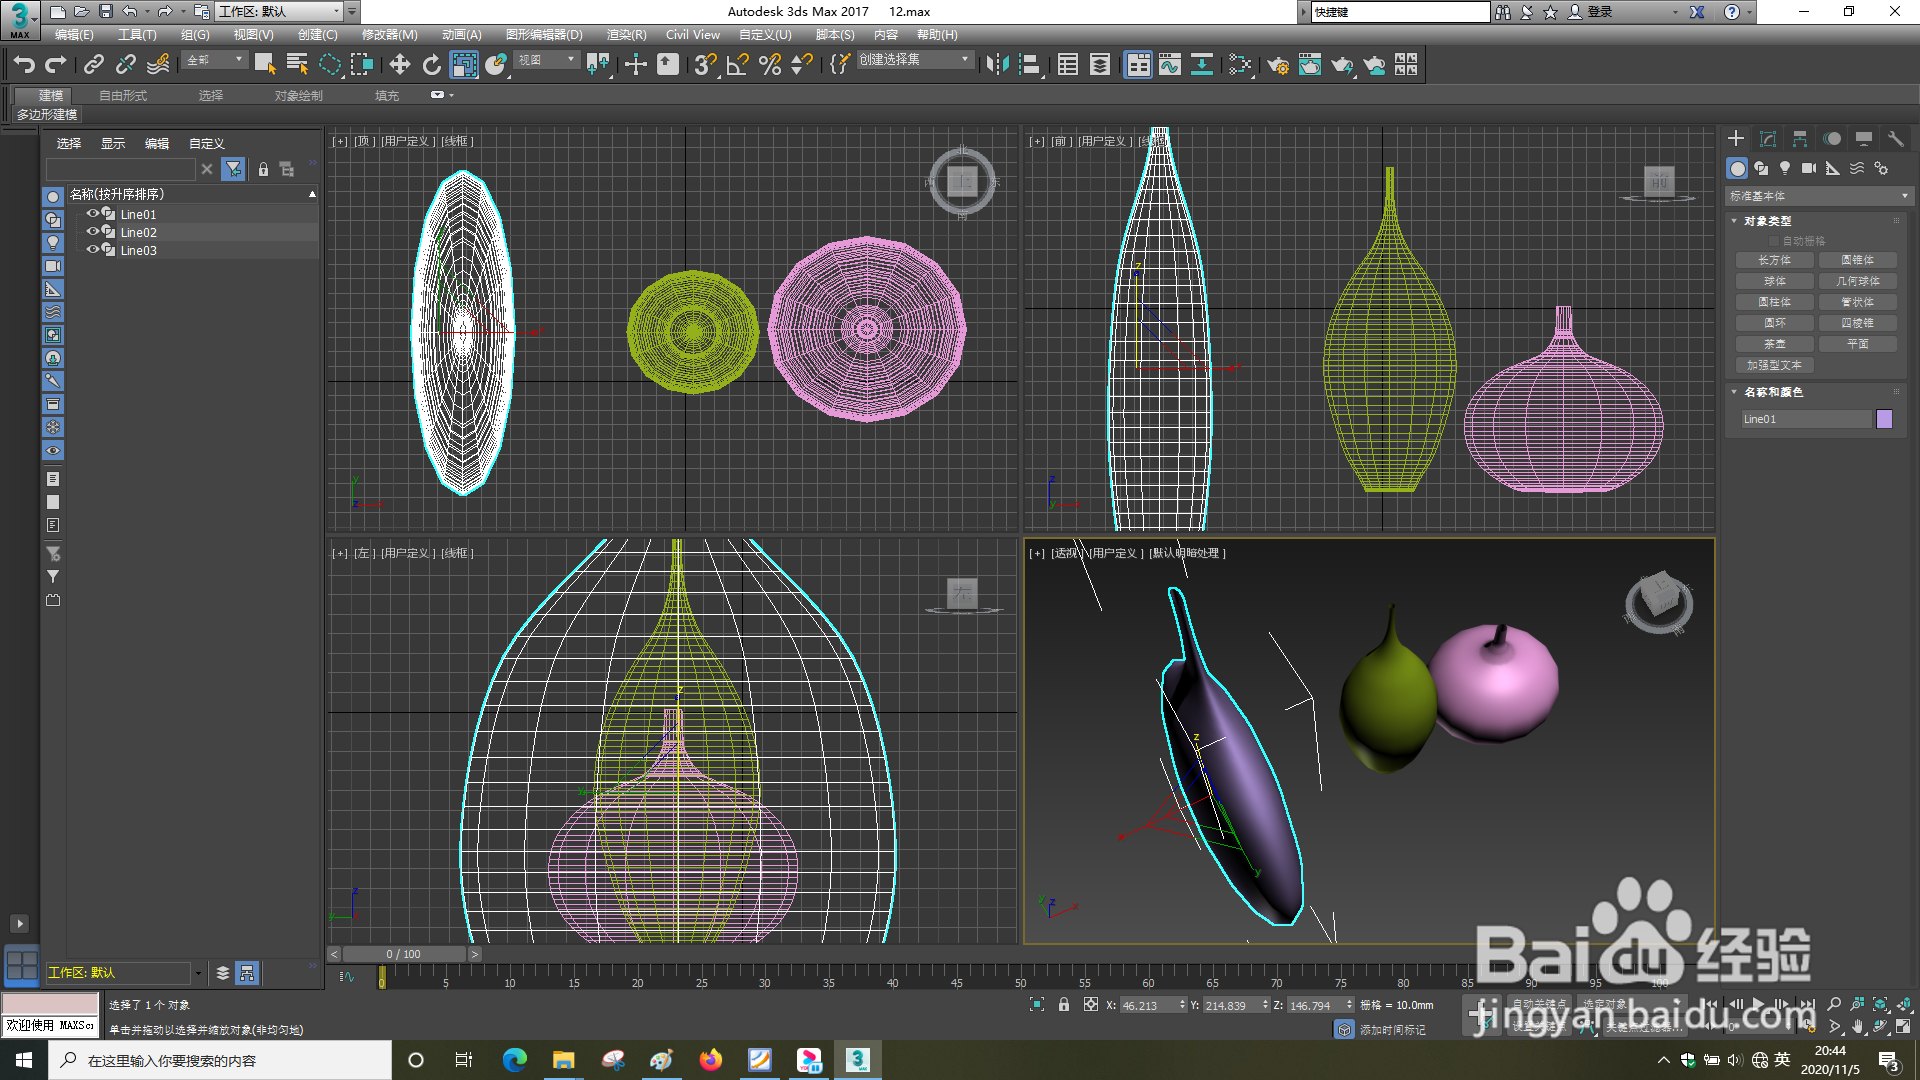Toggle visibility of Line03 in scene explorer
Viewport: 1920px width, 1080px height.
(x=92, y=250)
